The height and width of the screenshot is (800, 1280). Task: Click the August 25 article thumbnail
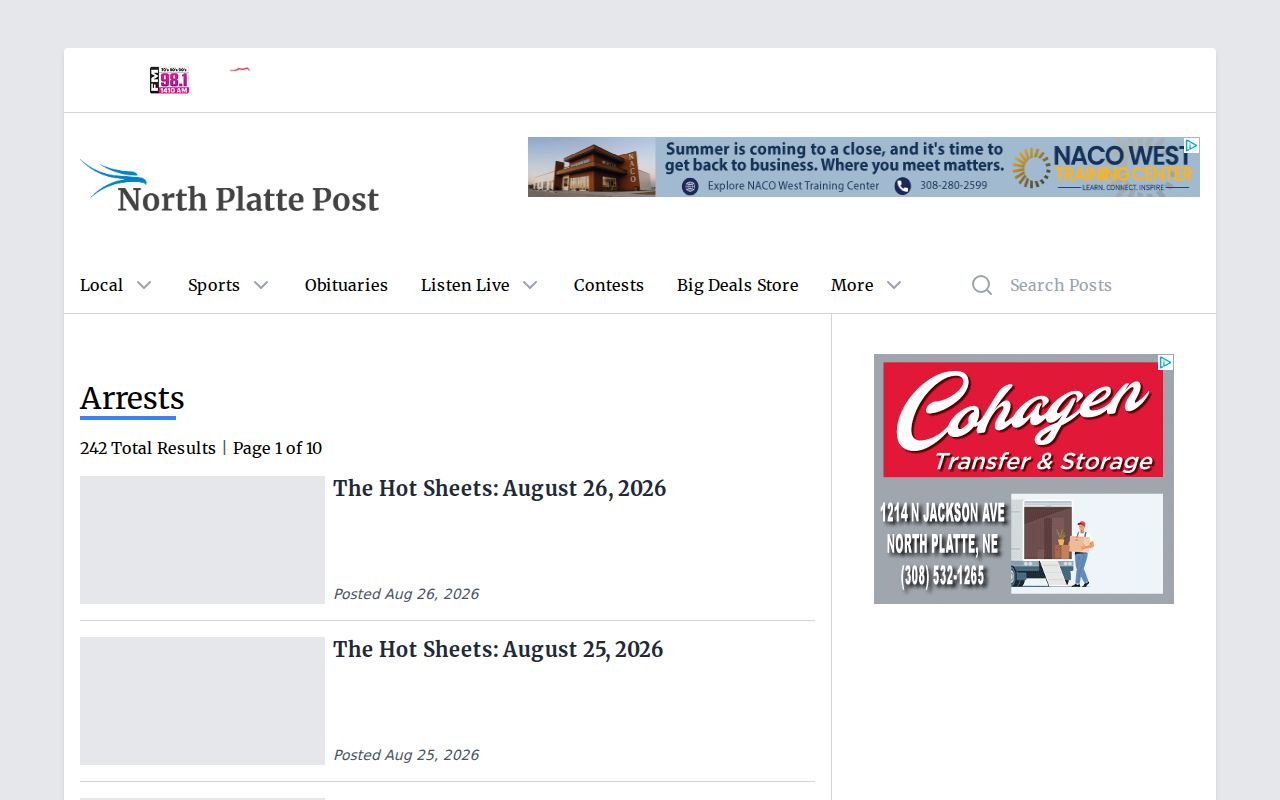[202, 701]
